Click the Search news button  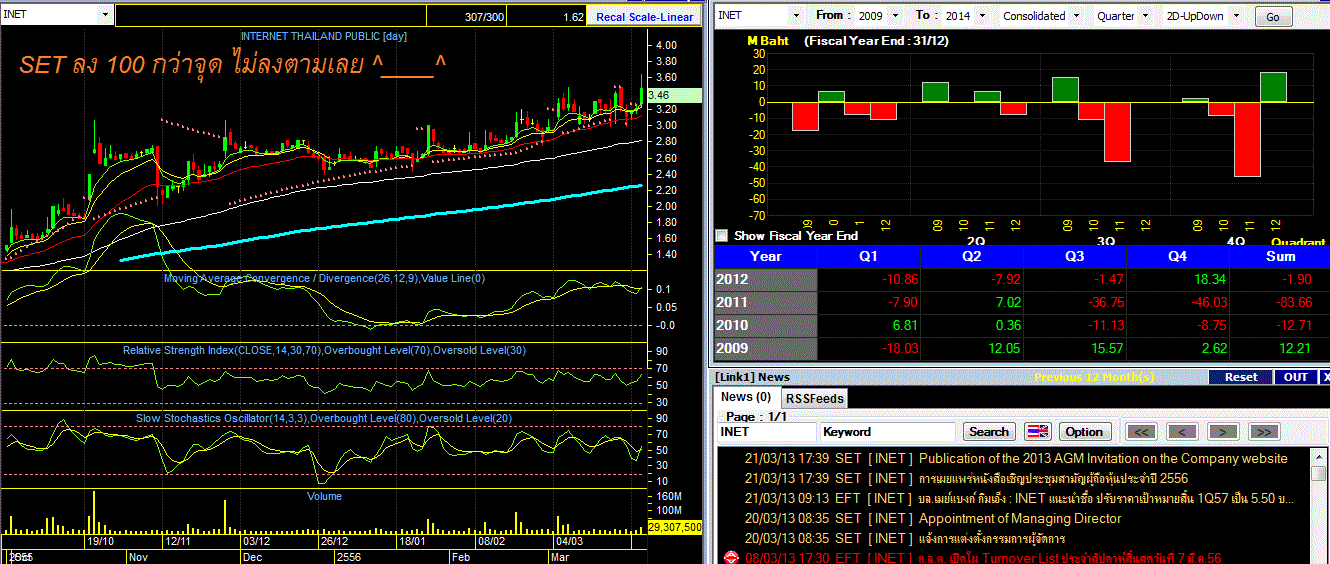[x=989, y=432]
